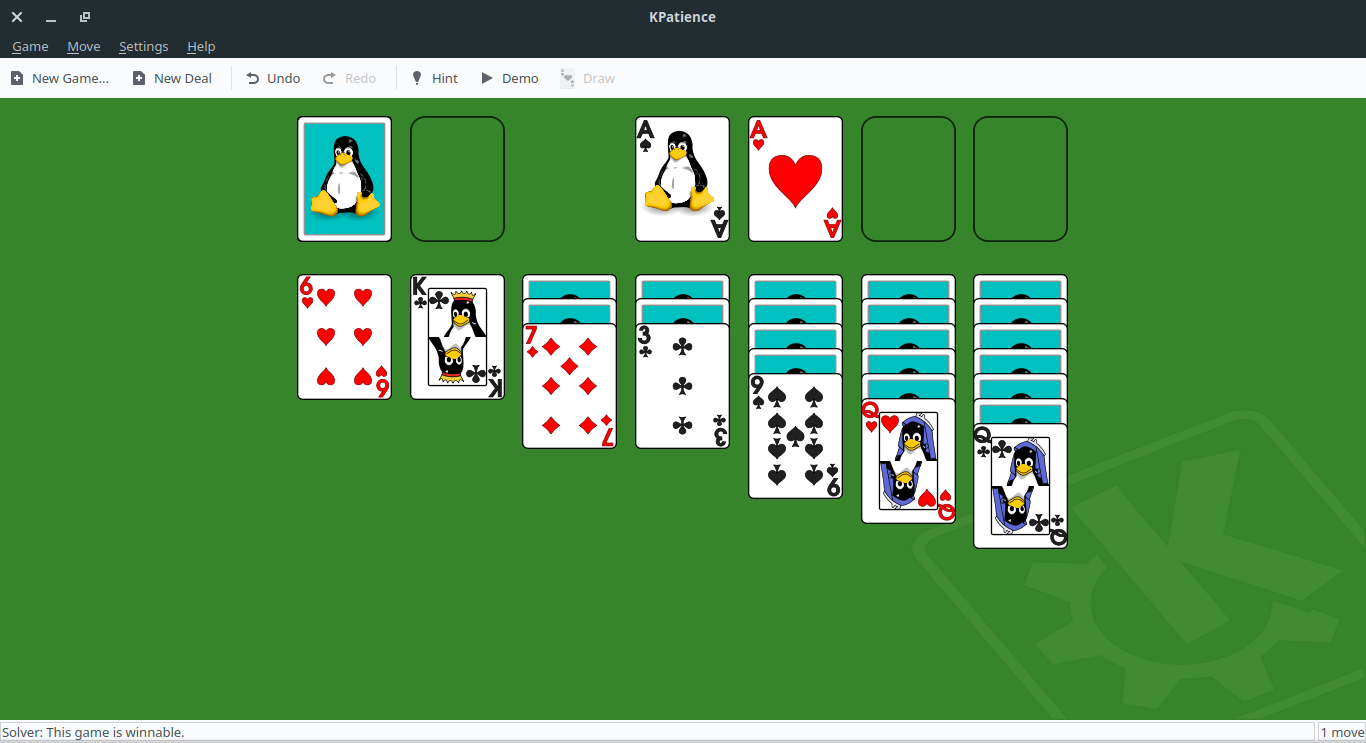
Task: Click the empty waste pile slot
Action: pyautogui.click(x=457, y=179)
